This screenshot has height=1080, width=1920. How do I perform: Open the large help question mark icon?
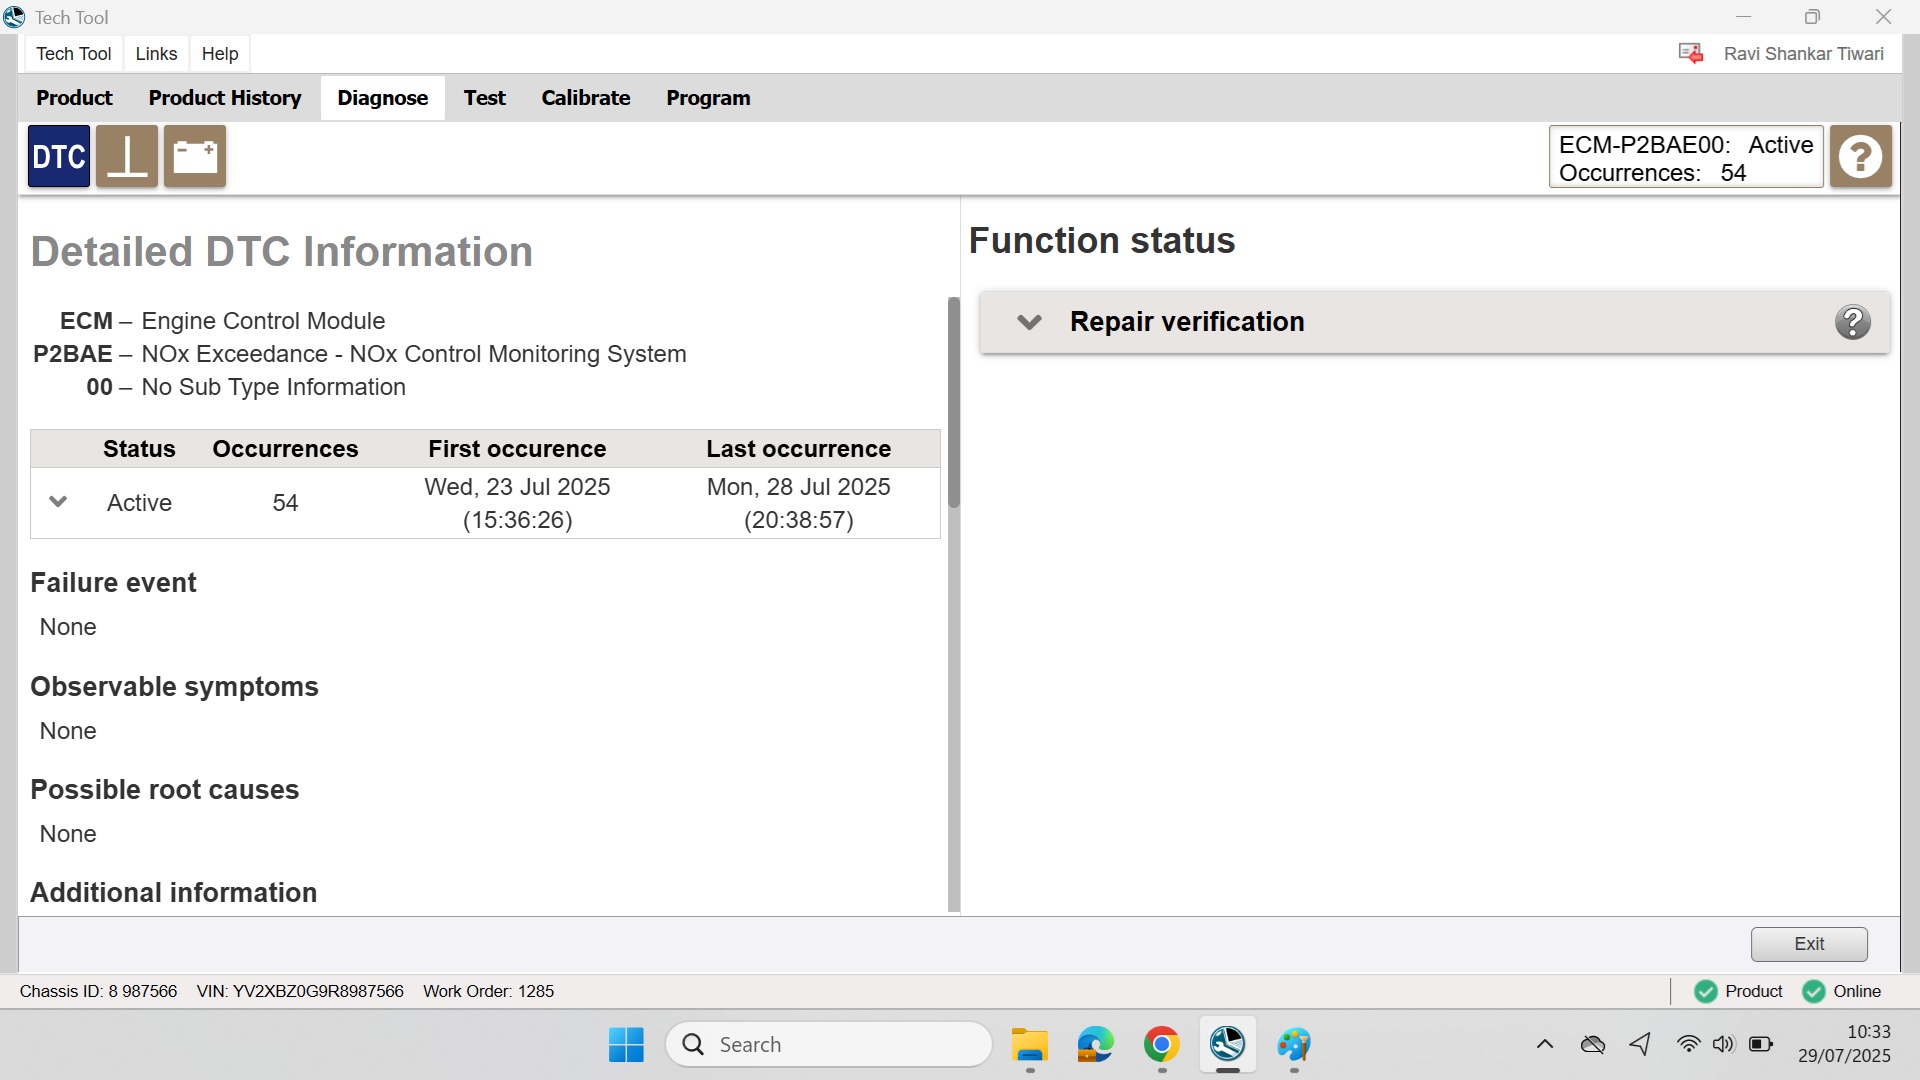(x=1860, y=157)
